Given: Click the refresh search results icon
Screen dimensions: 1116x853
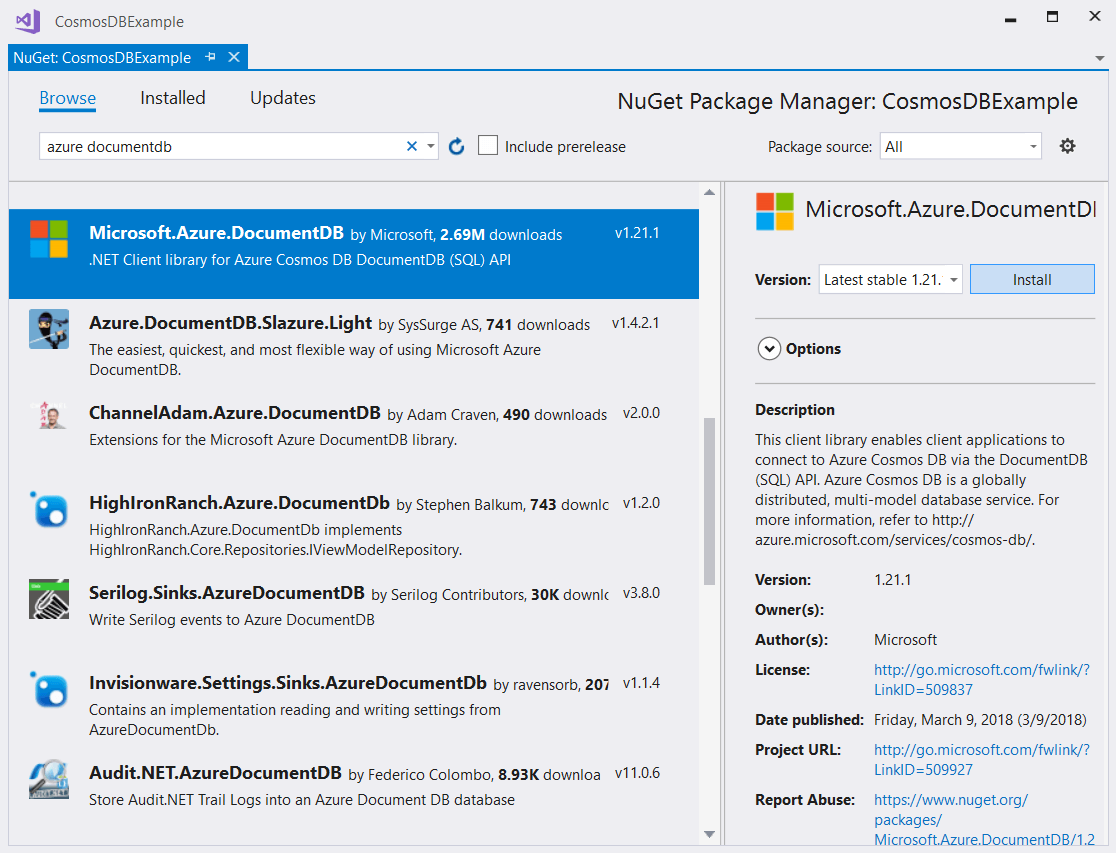Looking at the screenshot, I should click(x=457, y=147).
